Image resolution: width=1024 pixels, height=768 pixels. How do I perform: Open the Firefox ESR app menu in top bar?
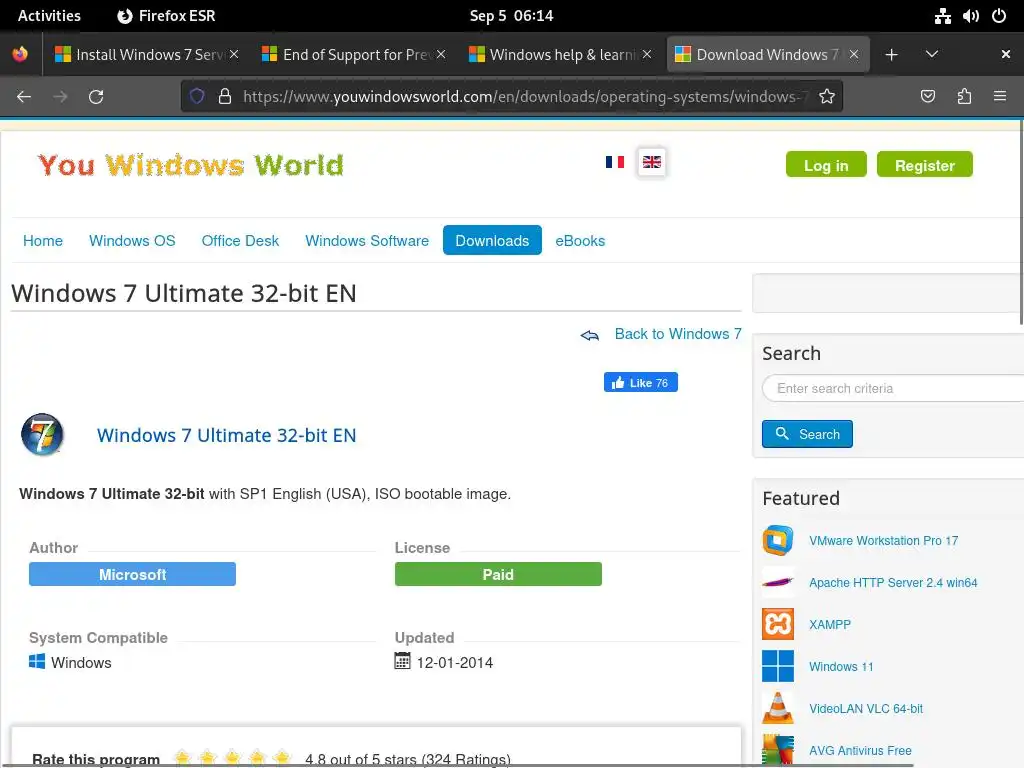coord(166,16)
